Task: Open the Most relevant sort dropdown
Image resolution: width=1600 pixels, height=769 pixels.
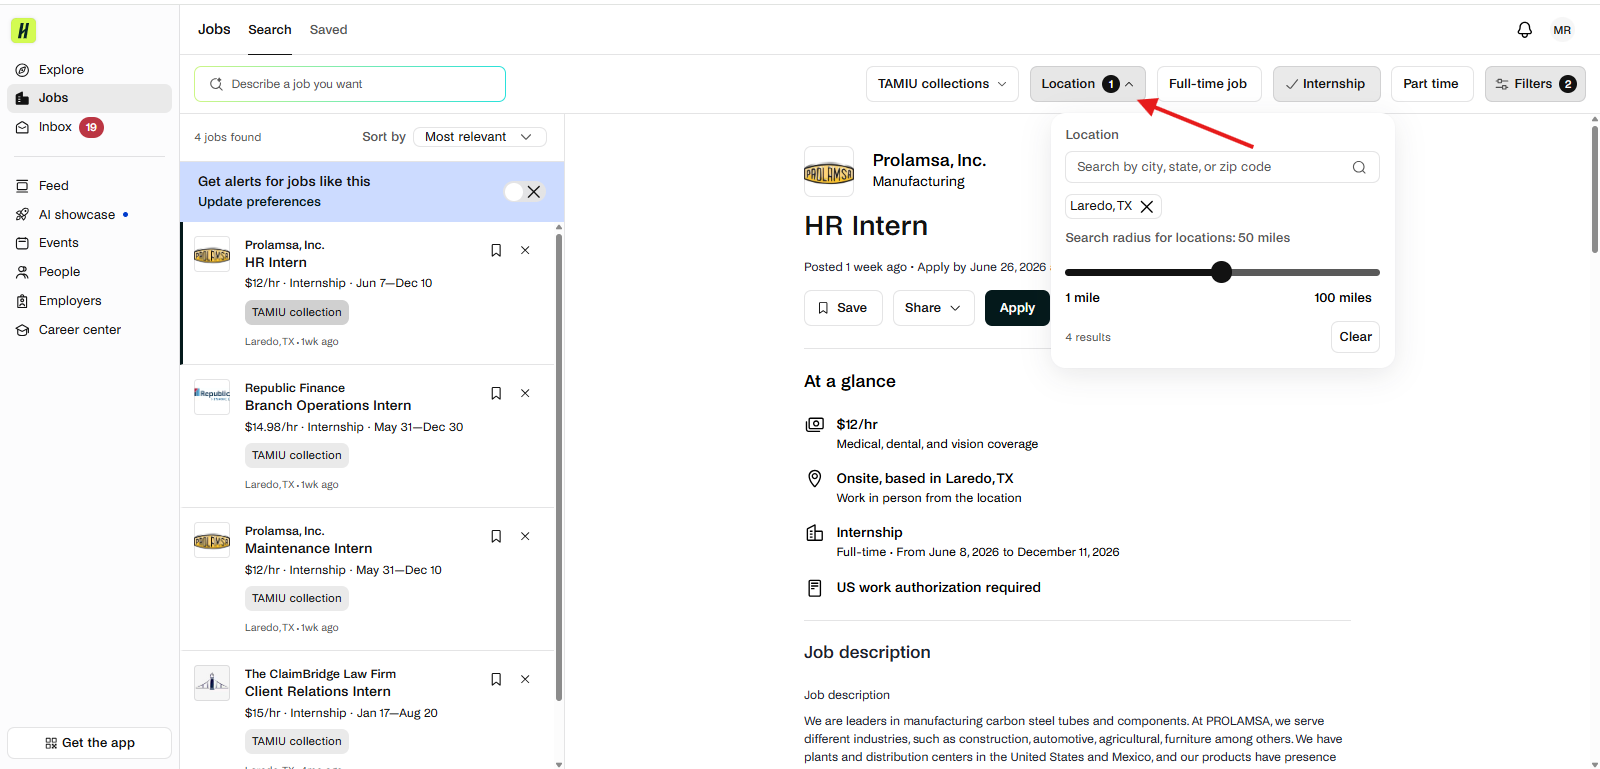Action: pyautogui.click(x=479, y=137)
